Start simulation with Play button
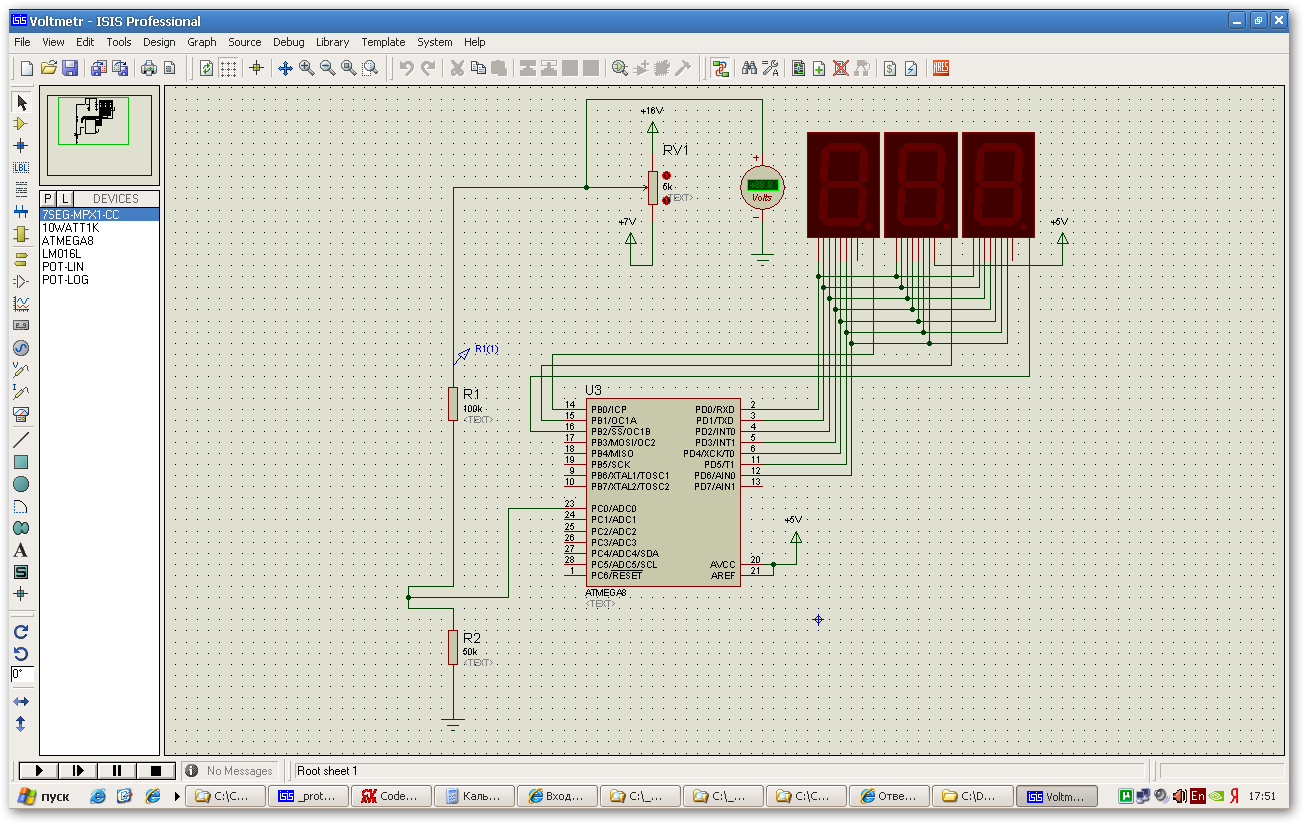 [x=39, y=770]
